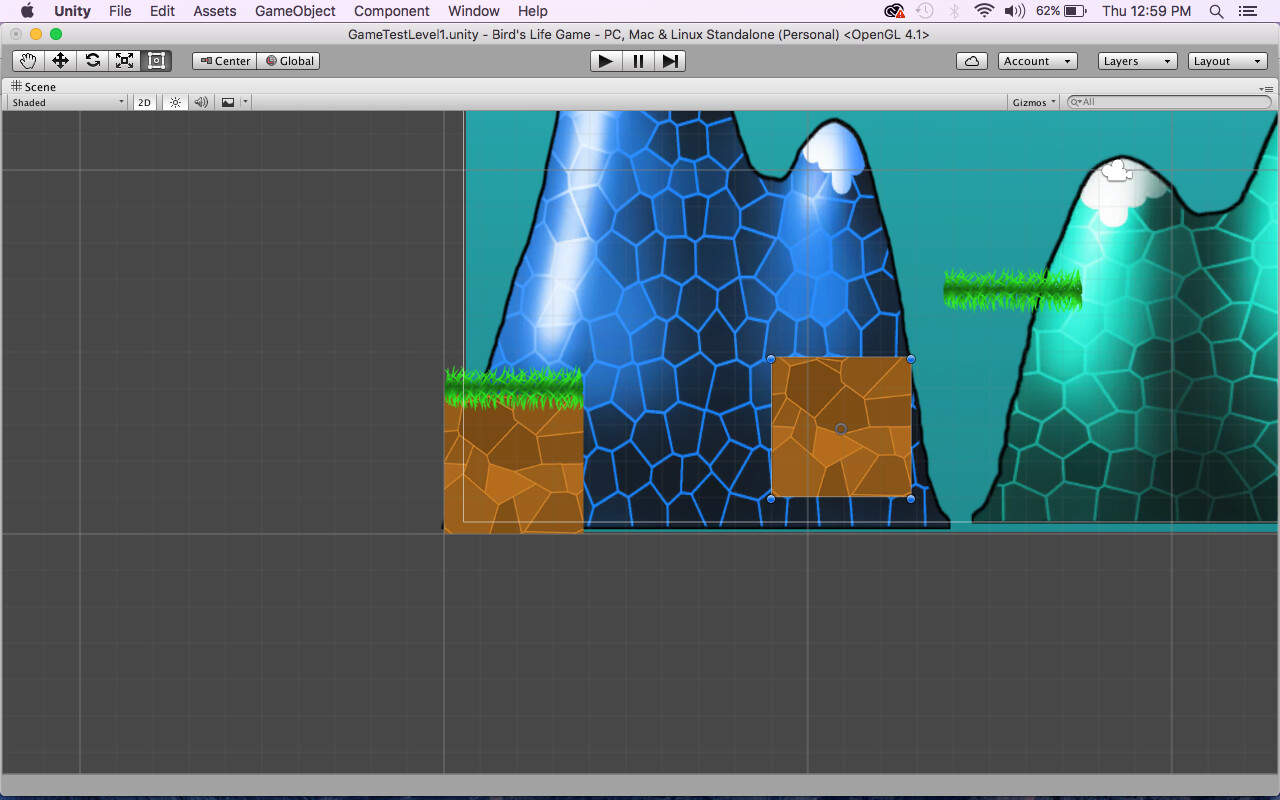Select the Rect transform tool
Screen dimensions: 1280x800
156,60
